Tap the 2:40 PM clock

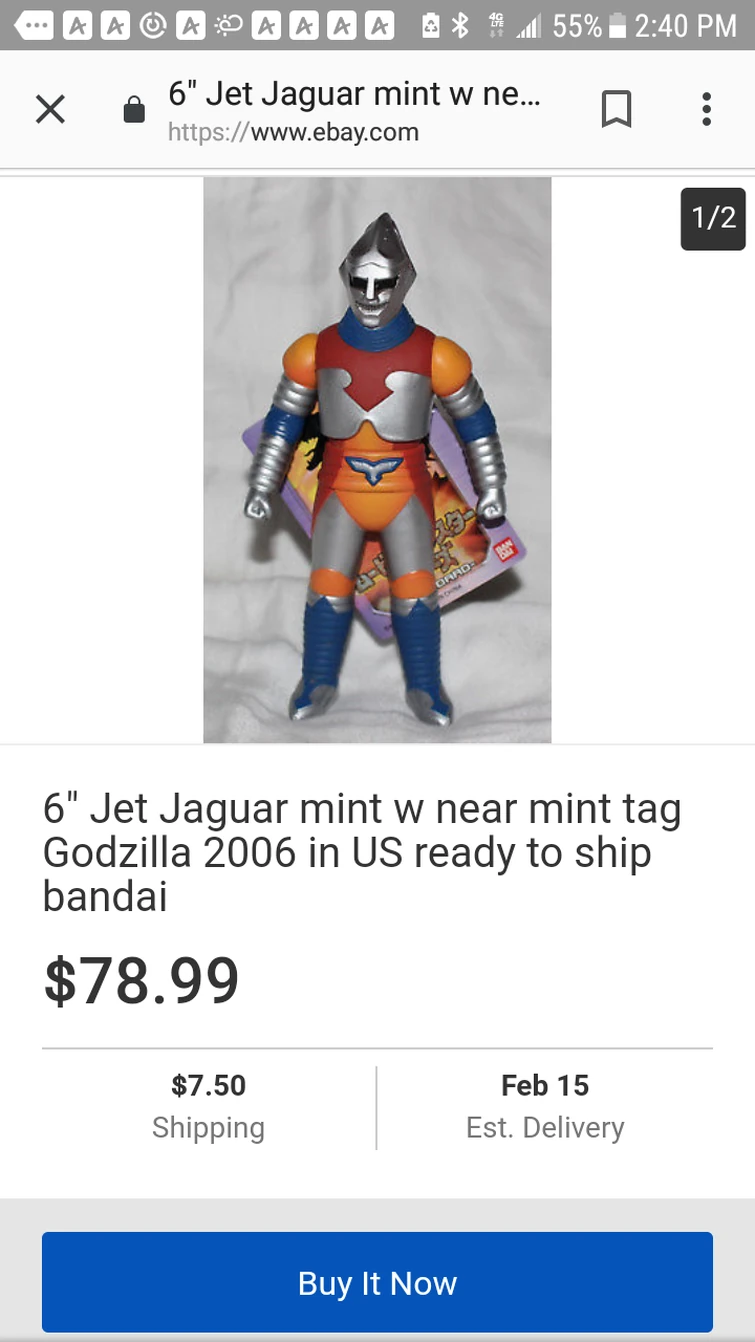[687, 25]
